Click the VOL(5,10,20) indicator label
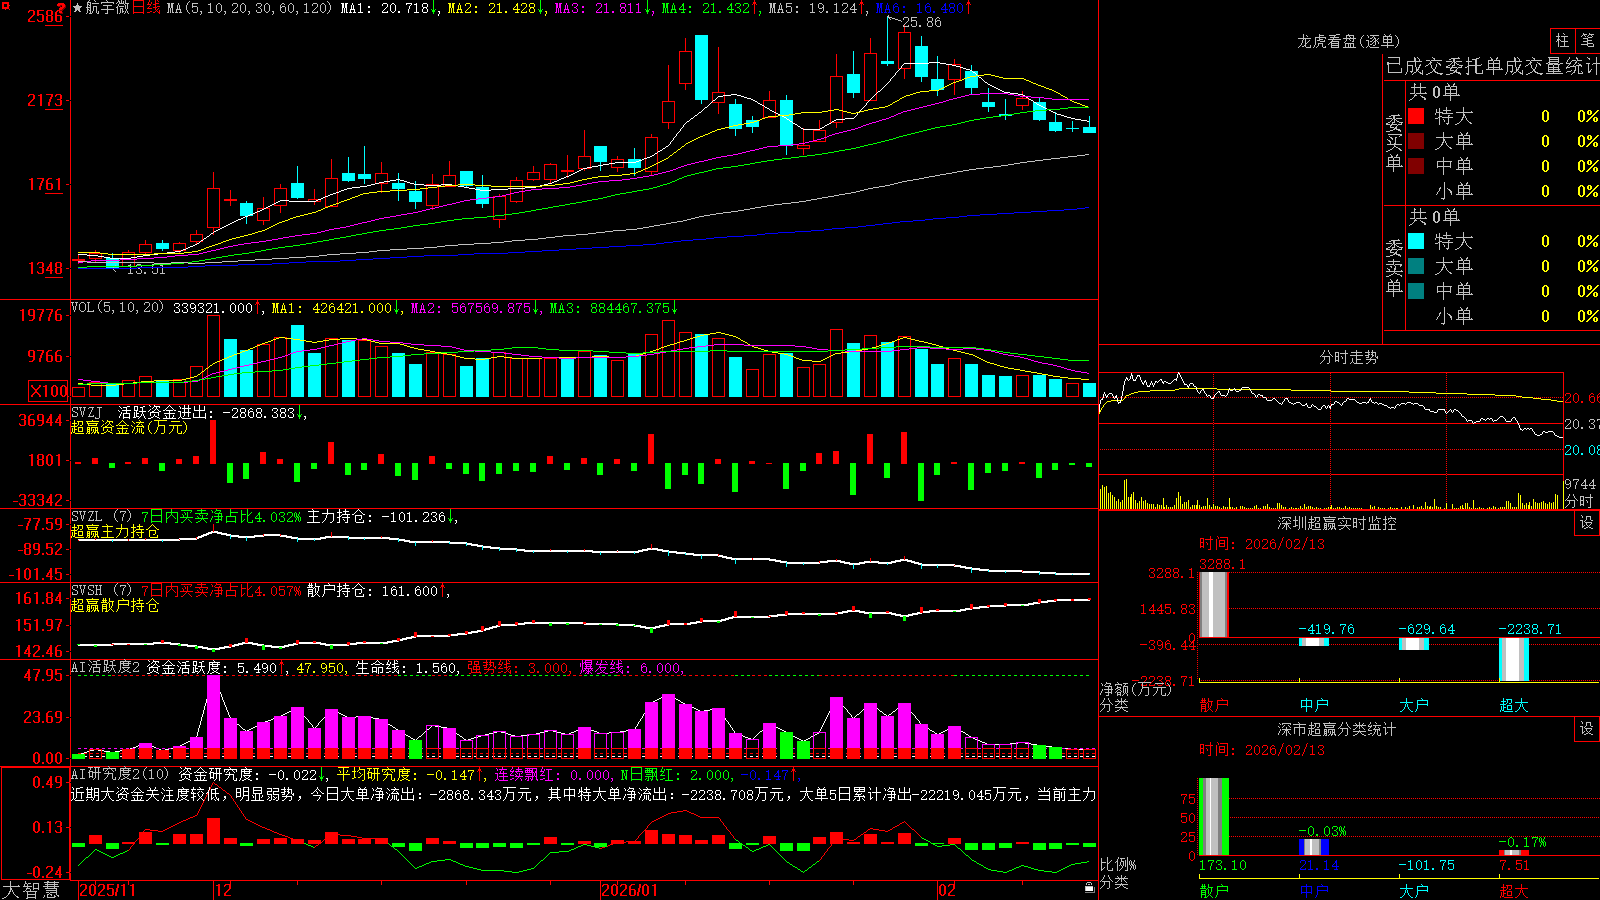This screenshot has width=1600, height=900. click(x=117, y=308)
